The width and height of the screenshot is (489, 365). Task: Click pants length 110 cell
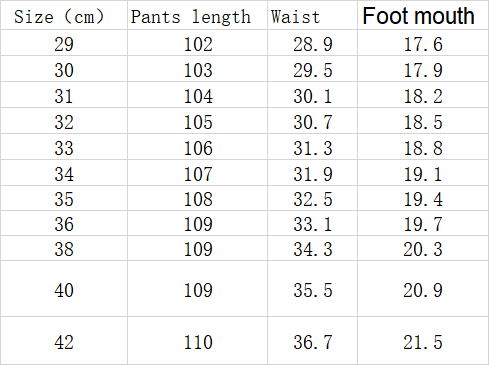tap(197, 341)
